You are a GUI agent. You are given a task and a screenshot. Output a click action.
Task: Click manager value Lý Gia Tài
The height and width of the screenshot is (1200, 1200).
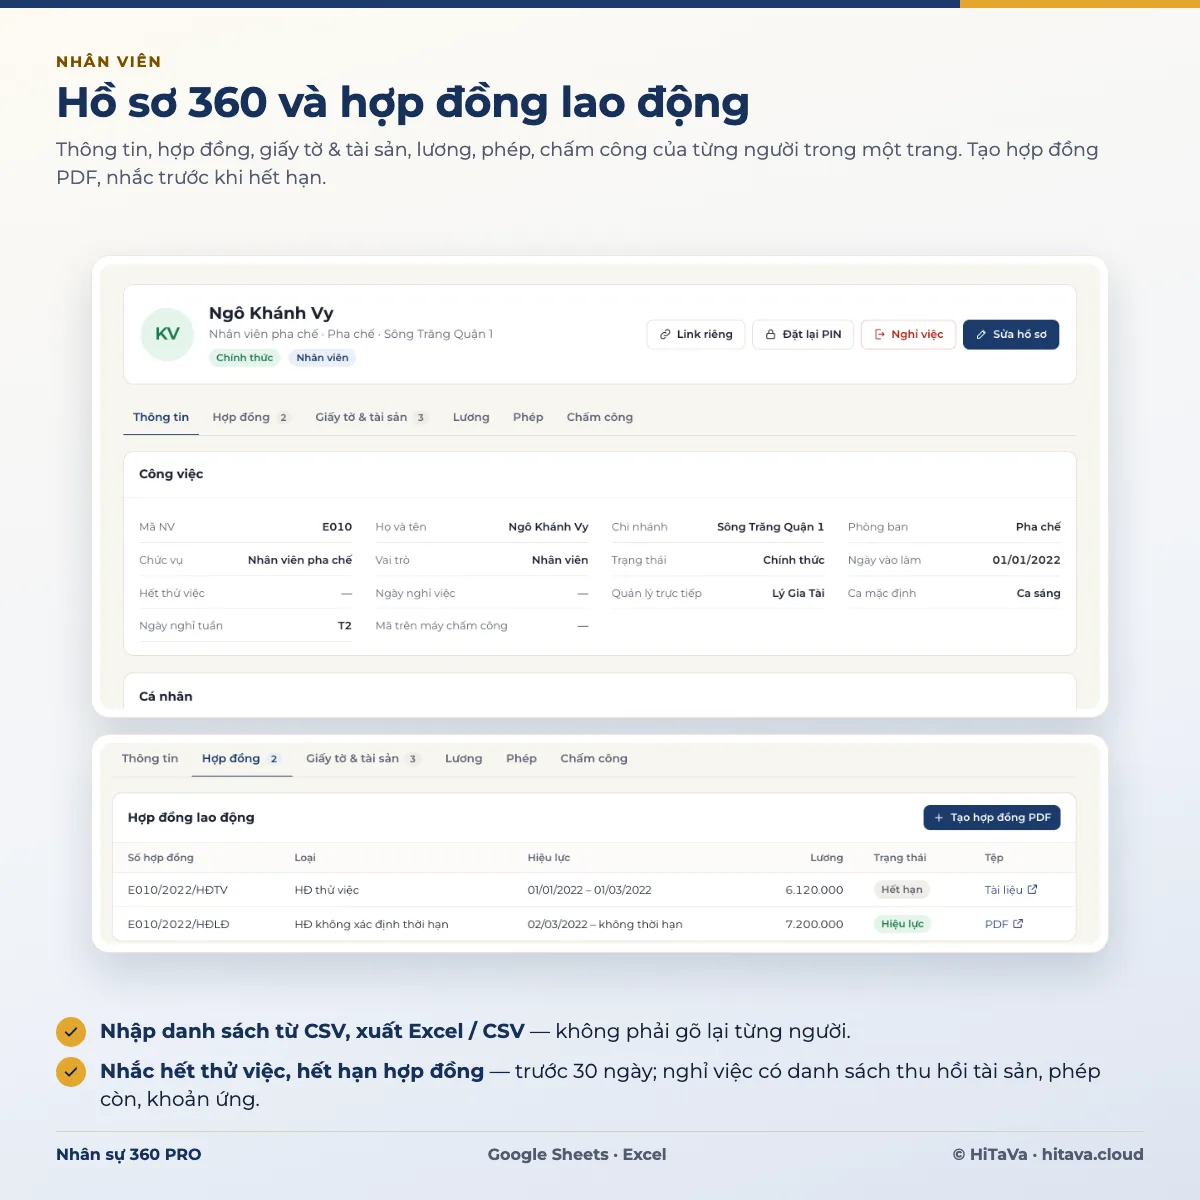pyautogui.click(x=798, y=593)
